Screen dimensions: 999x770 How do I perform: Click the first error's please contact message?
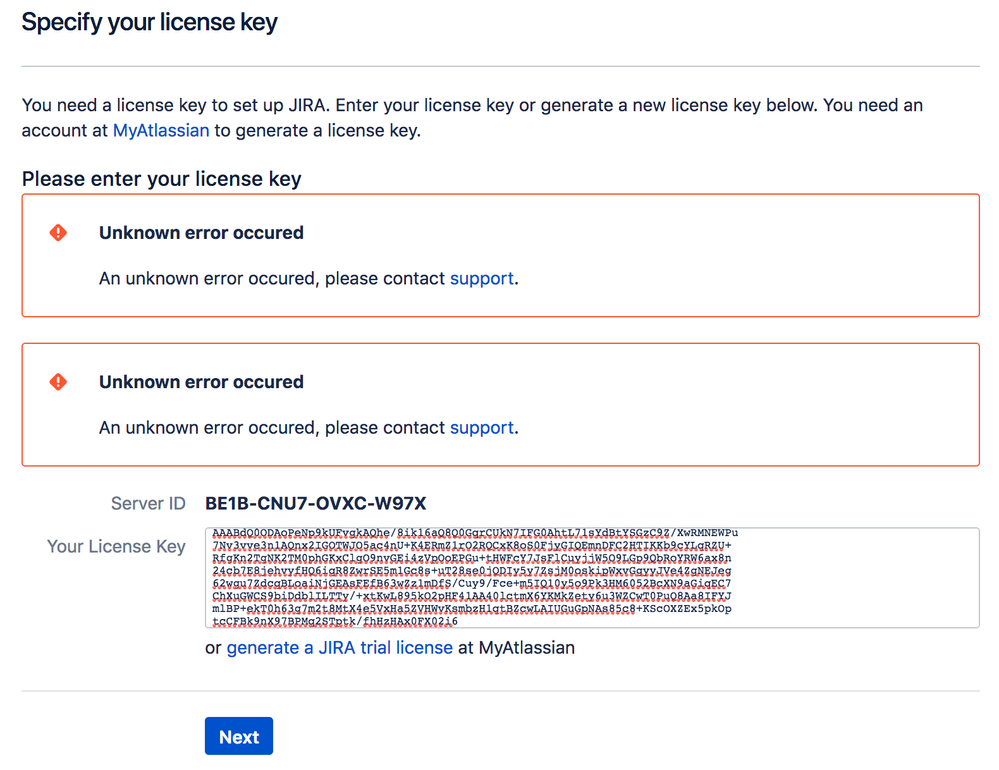pyautogui.click(x=272, y=279)
